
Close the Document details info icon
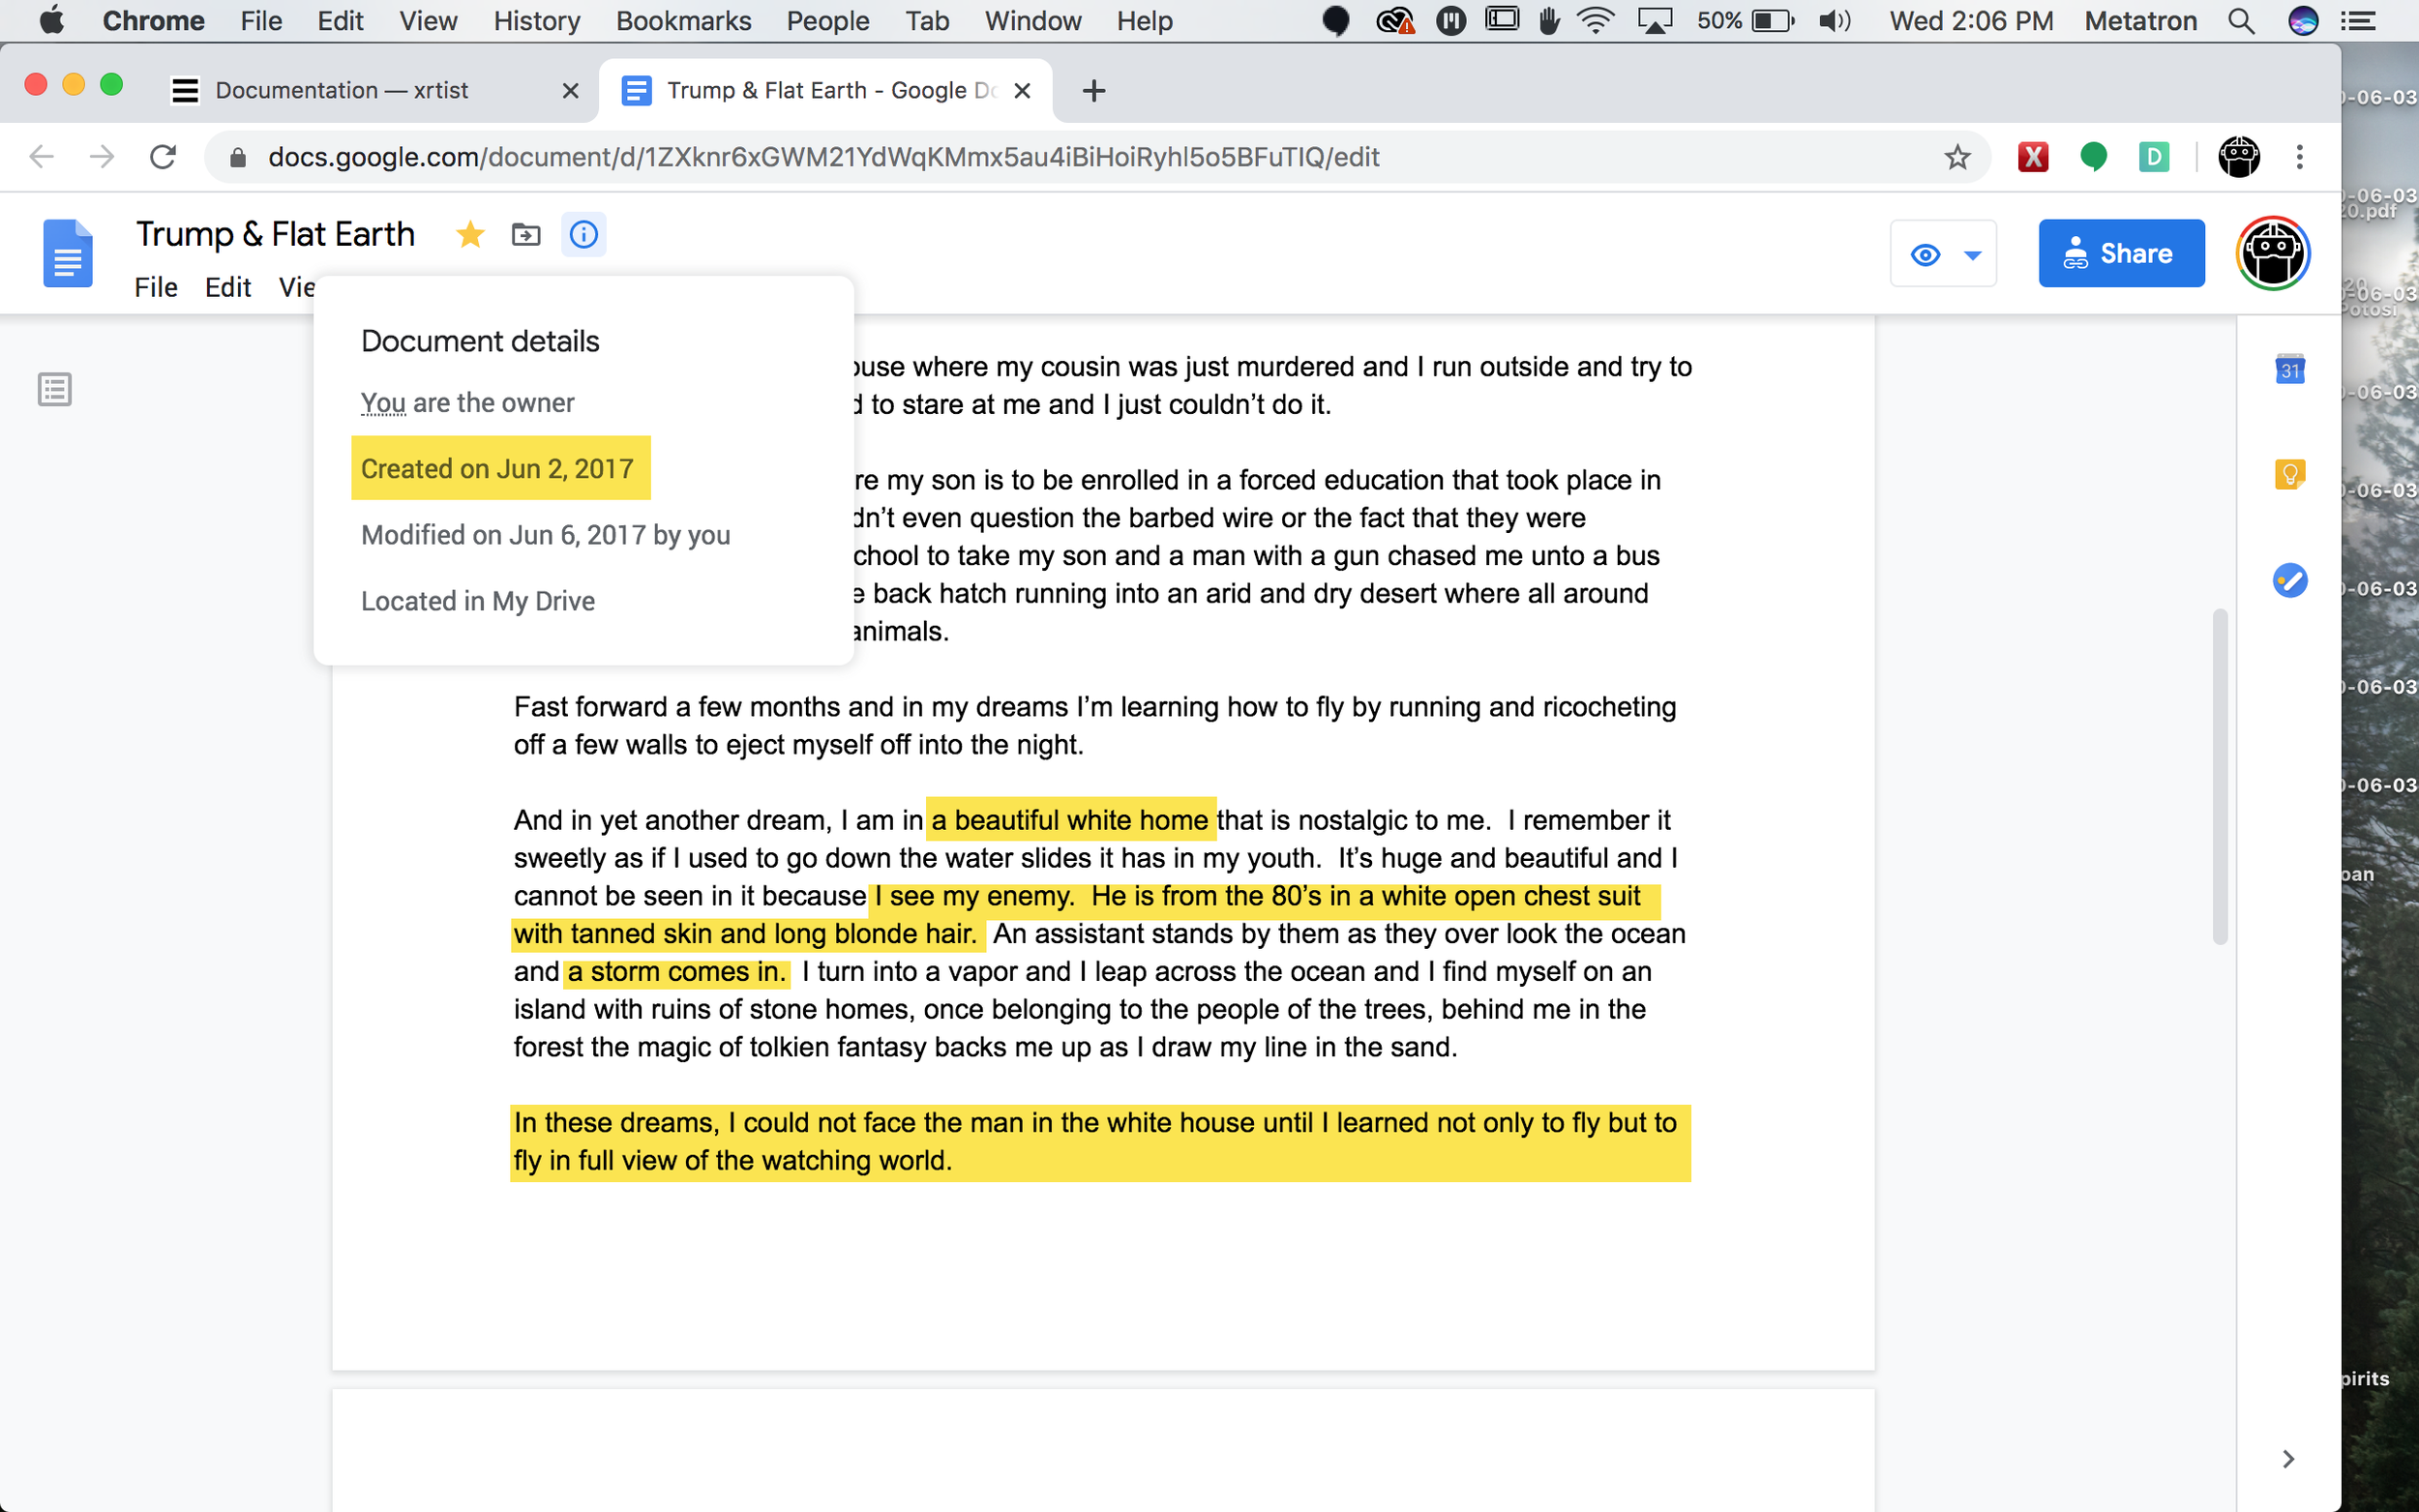click(x=583, y=234)
